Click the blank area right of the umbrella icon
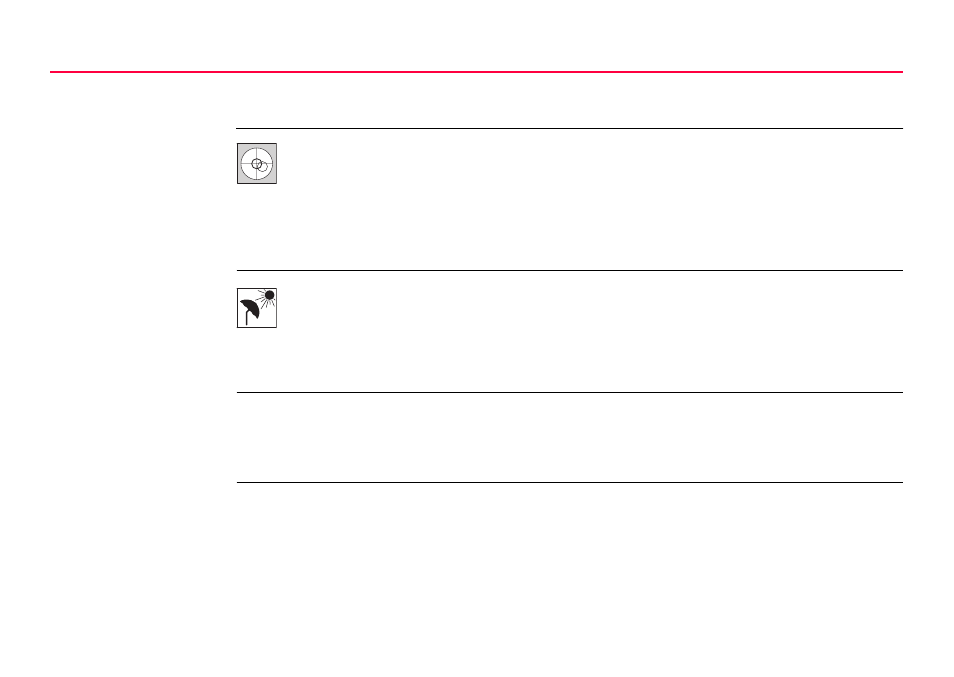This screenshot has width=954, height=677. pos(590,332)
